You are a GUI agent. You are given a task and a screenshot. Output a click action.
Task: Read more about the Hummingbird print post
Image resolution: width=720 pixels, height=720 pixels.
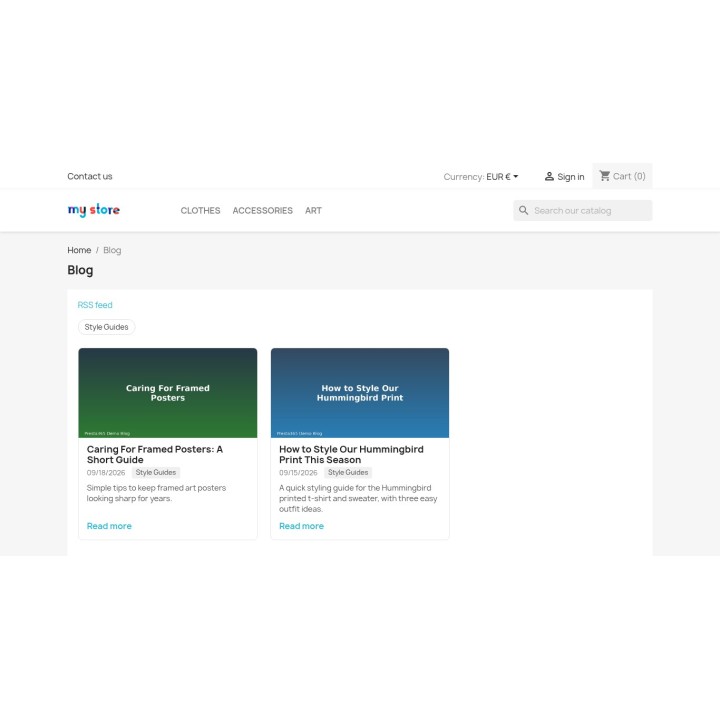coord(301,526)
